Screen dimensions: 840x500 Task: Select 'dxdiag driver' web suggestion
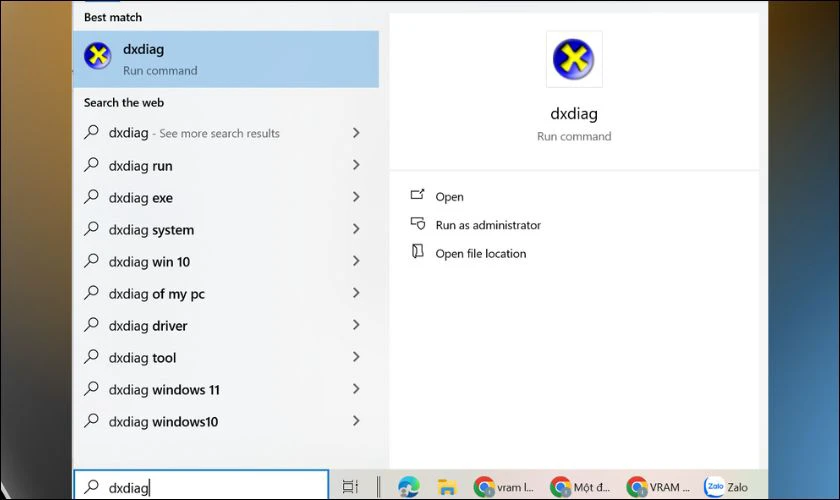tap(148, 326)
